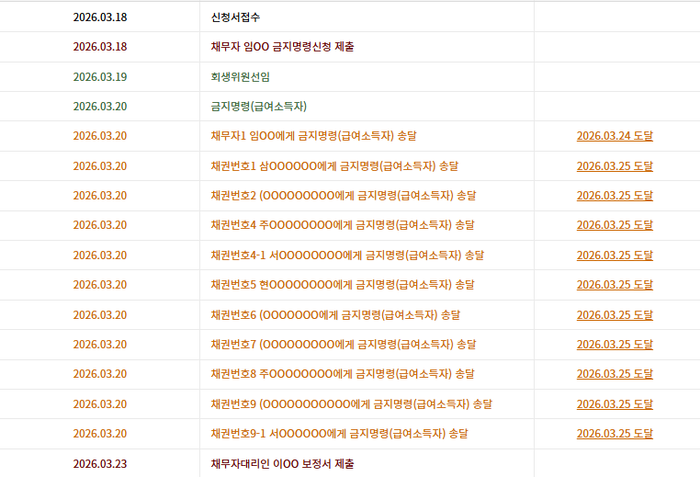Select 채권번호4 주OOOOOOOO에게 송달 text
This screenshot has height=477, width=700.
pos(342,225)
